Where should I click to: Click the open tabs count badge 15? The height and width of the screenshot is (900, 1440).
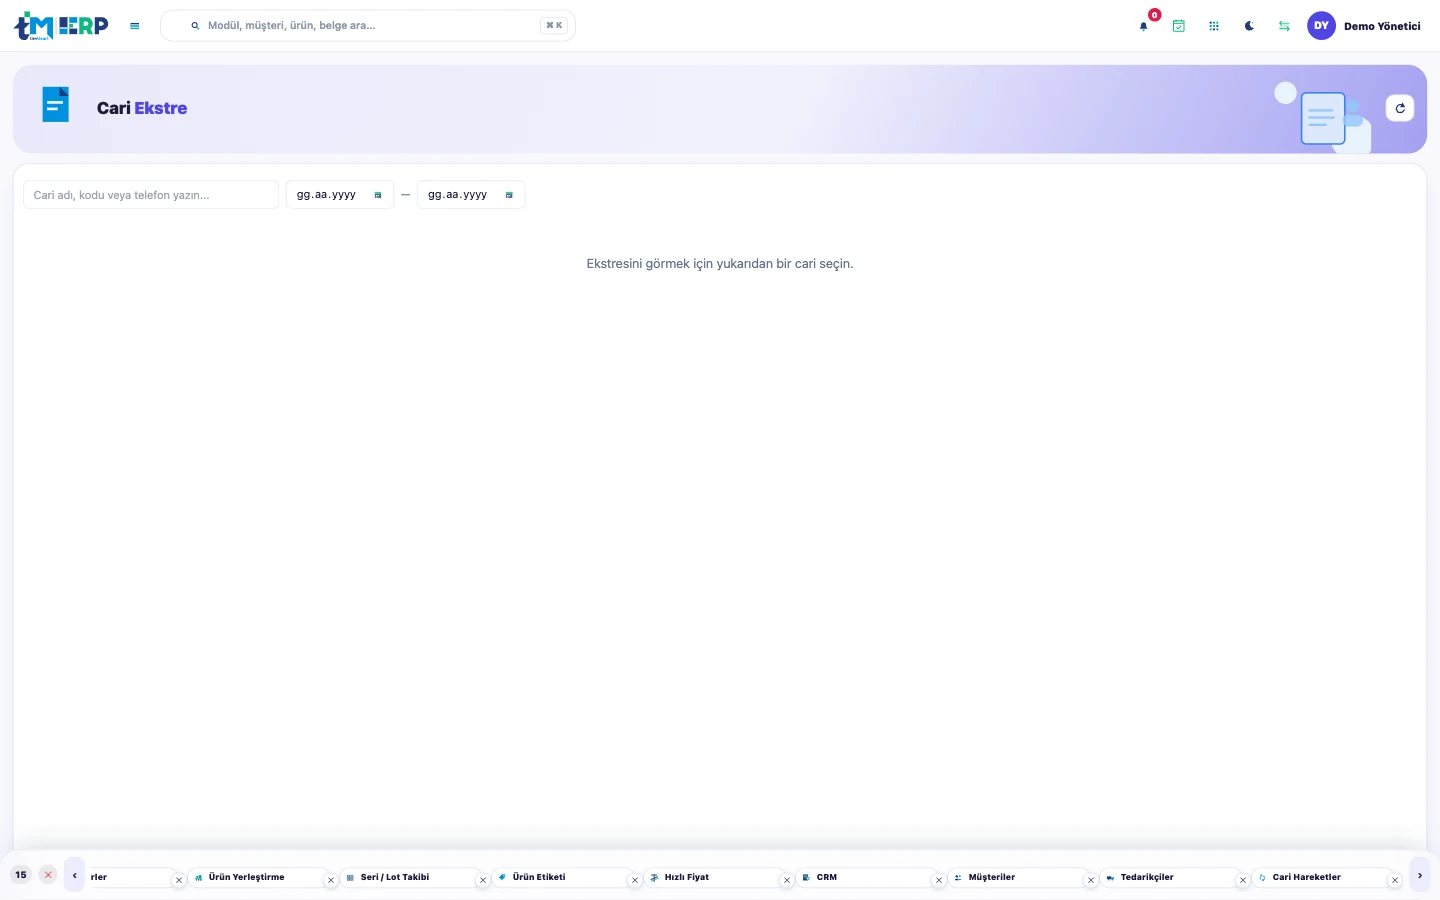pos(21,875)
